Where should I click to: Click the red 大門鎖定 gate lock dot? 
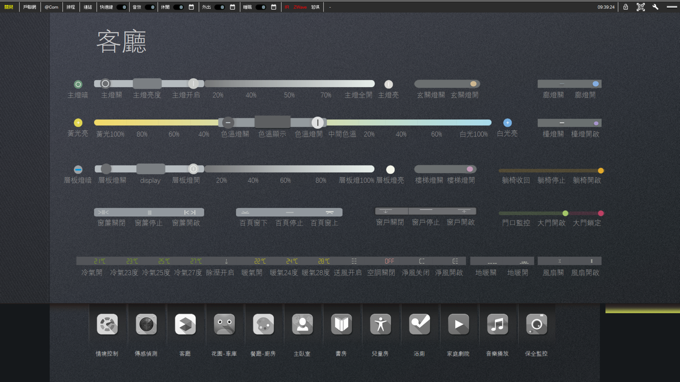pyautogui.click(x=601, y=213)
